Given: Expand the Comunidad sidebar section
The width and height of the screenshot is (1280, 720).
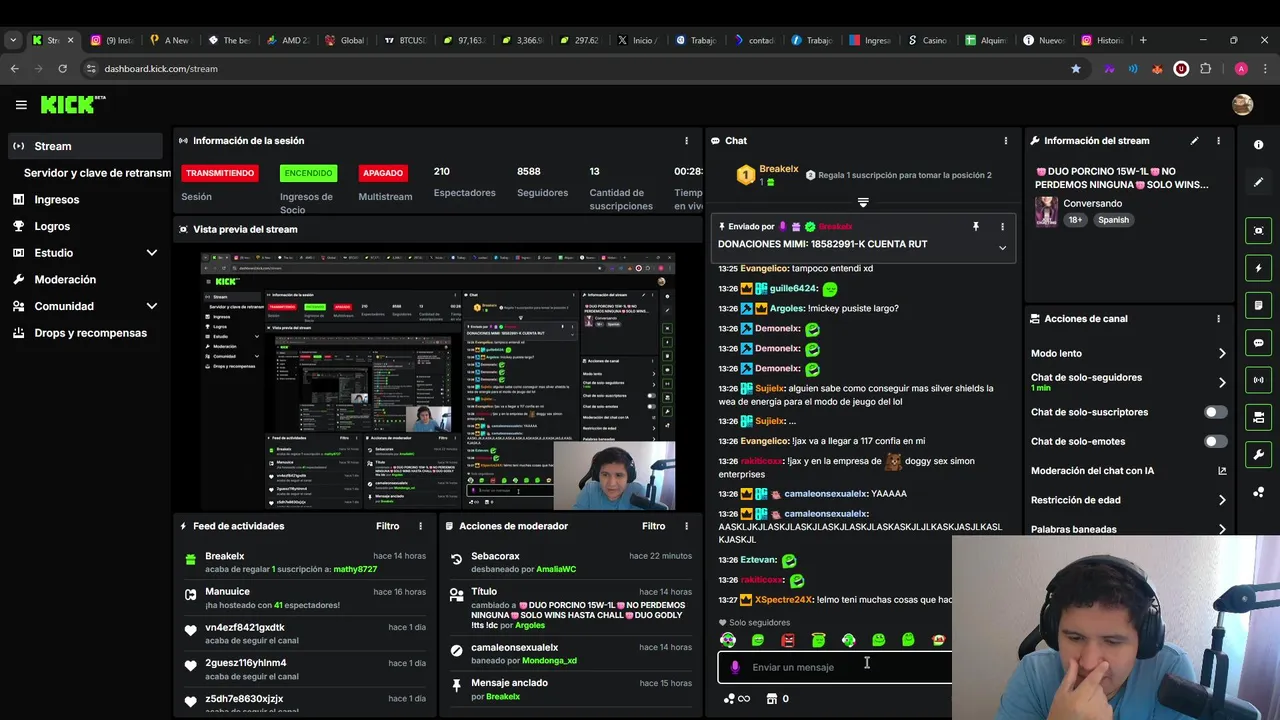Looking at the screenshot, I should pyautogui.click(x=152, y=306).
